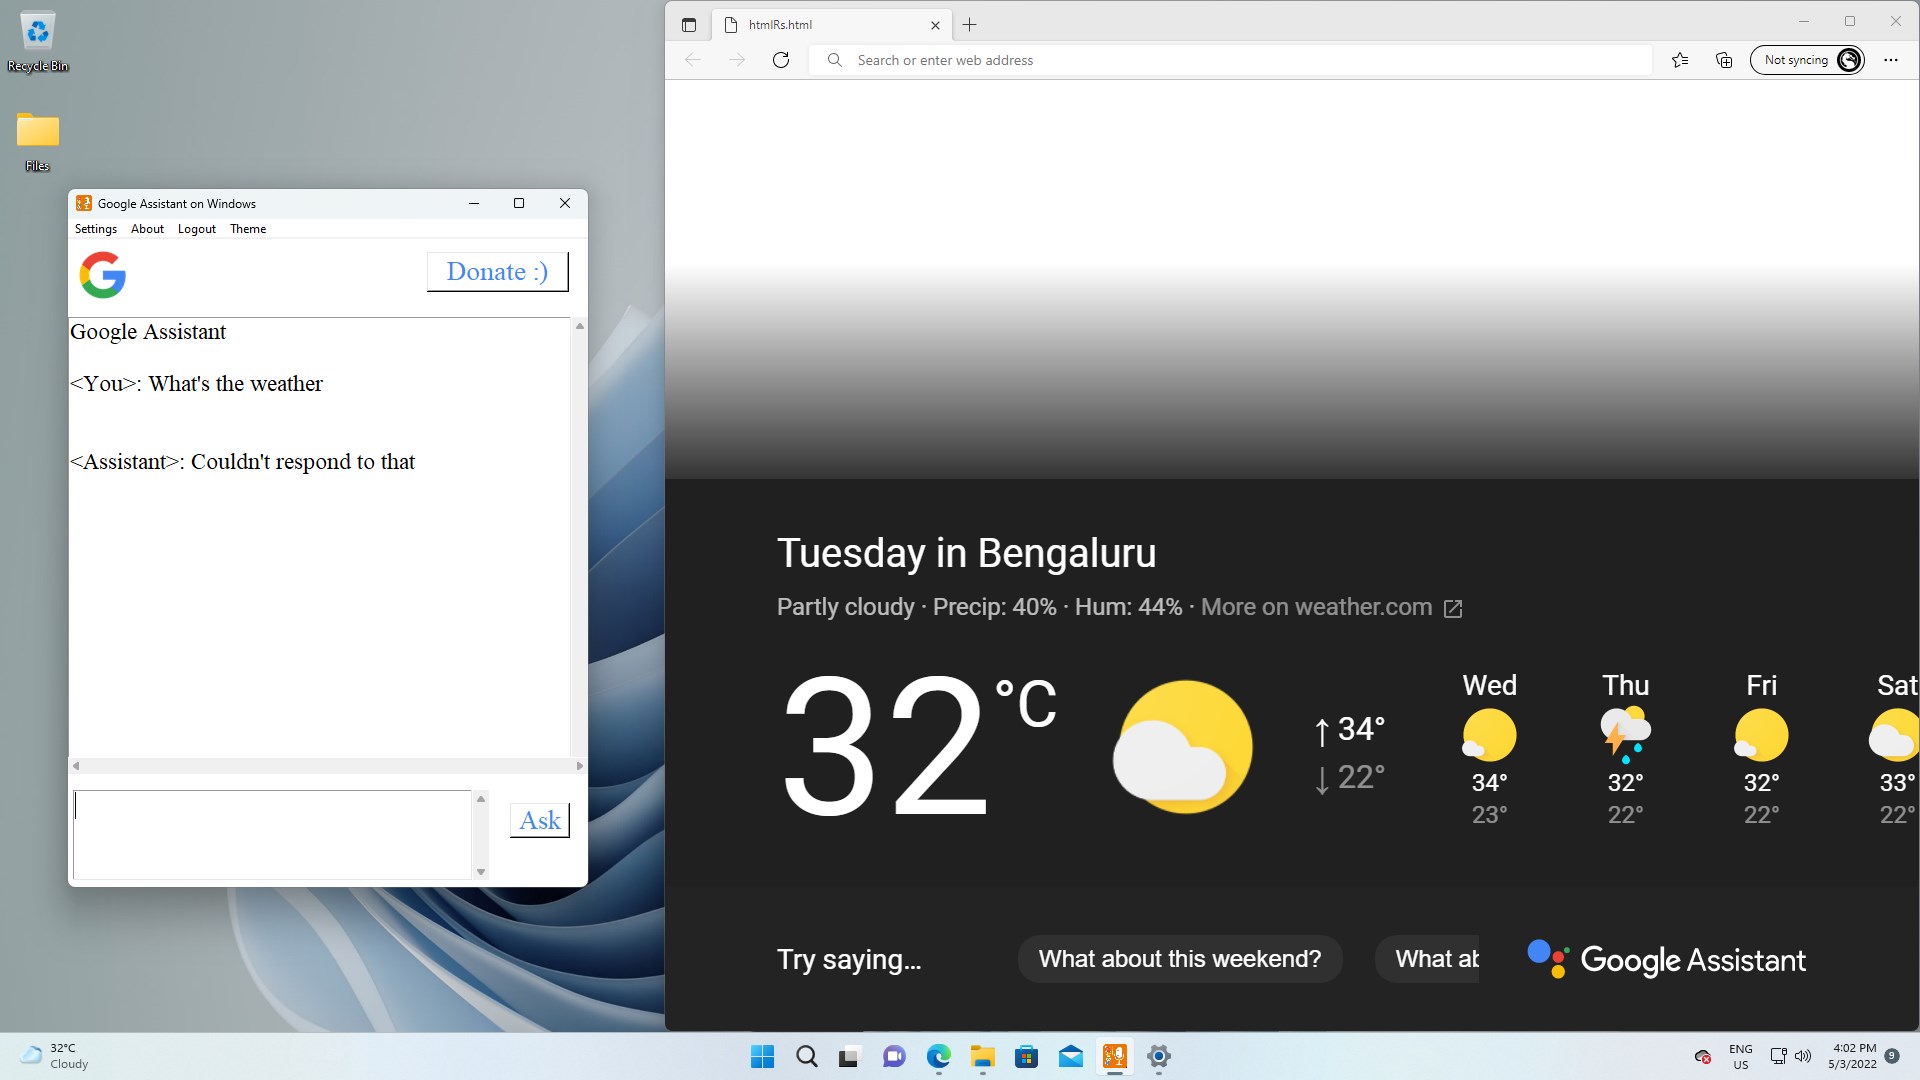The height and width of the screenshot is (1080, 1920).
Task: Click the Donate :) button
Action: 497,272
